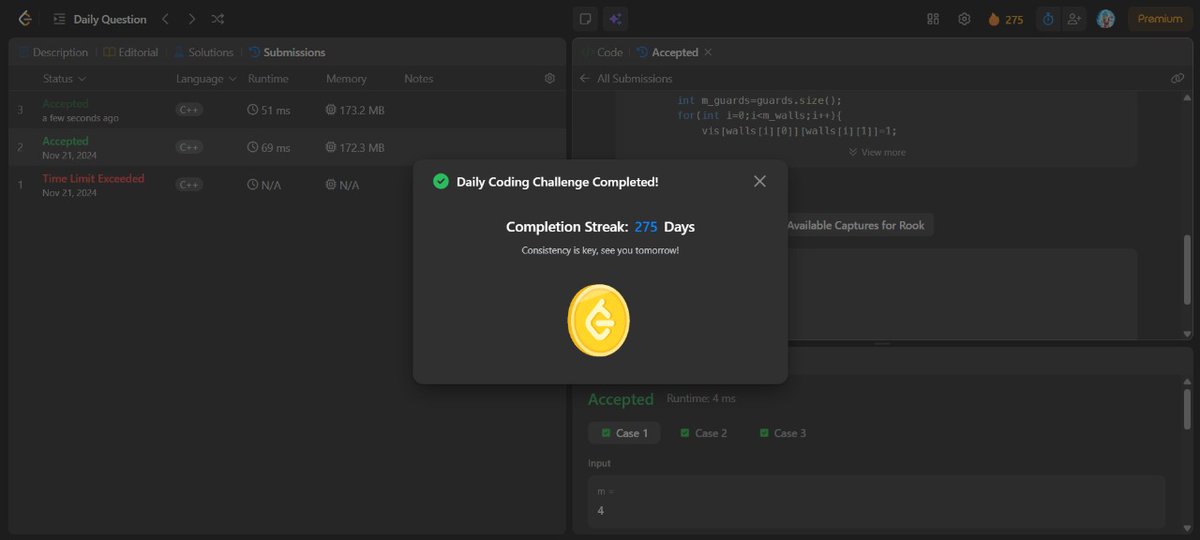Image resolution: width=1200 pixels, height=540 pixels.
Task: Open the Accepted submission with 69 ms runtime
Action: pos(287,147)
